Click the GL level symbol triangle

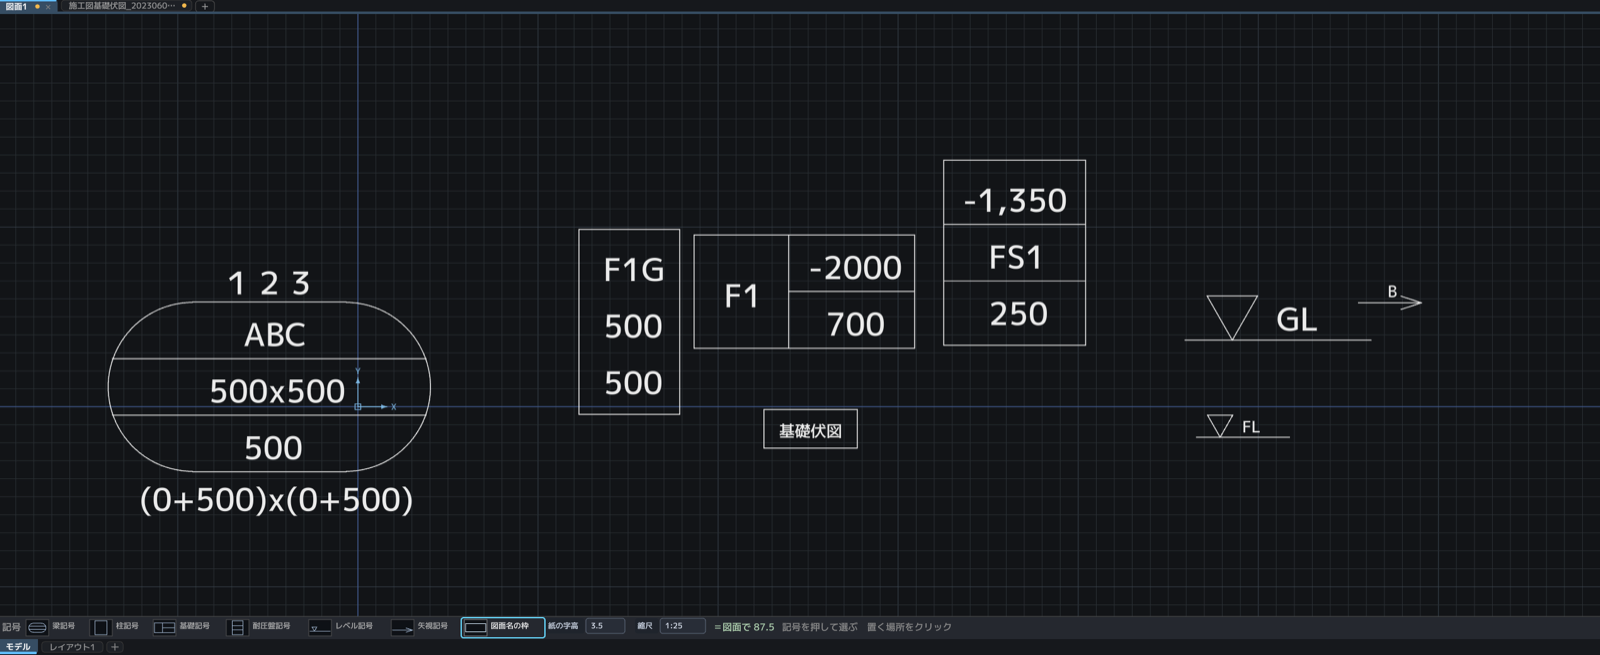[x=1232, y=317]
